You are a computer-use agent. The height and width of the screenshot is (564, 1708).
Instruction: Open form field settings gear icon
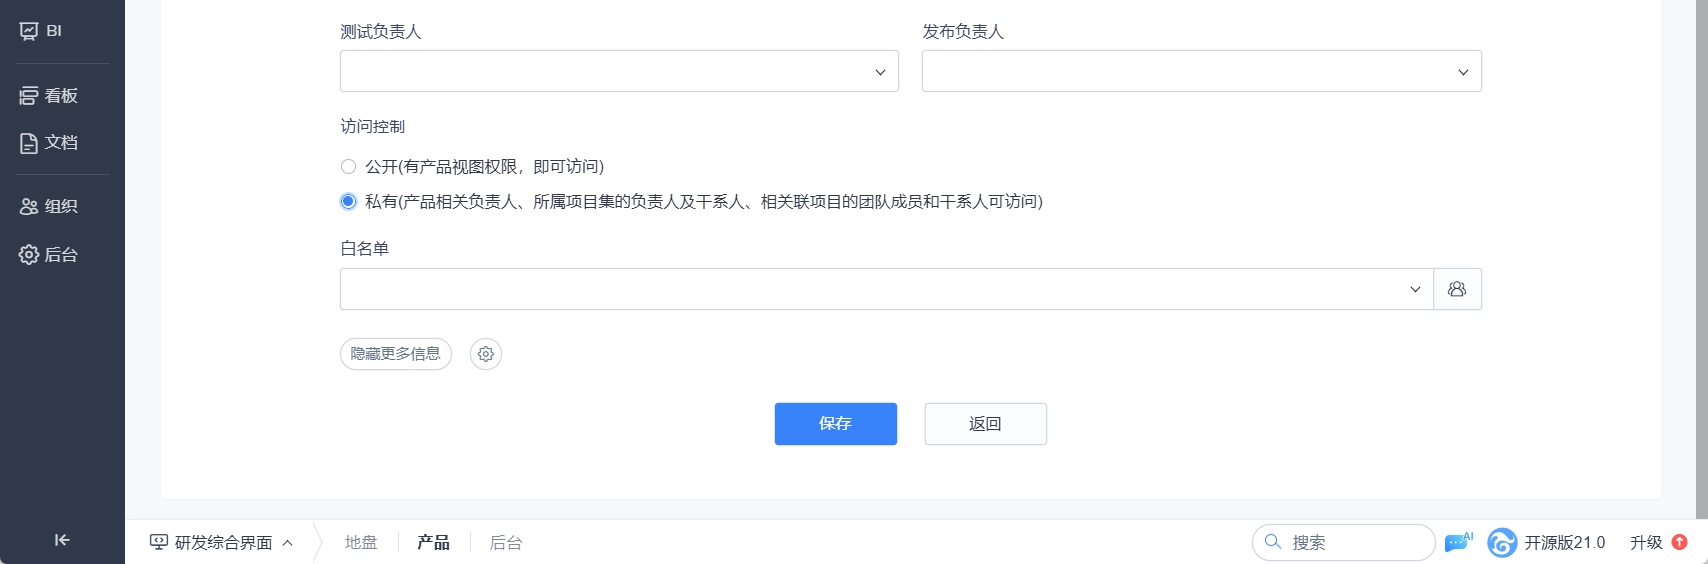[x=486, y=354]
